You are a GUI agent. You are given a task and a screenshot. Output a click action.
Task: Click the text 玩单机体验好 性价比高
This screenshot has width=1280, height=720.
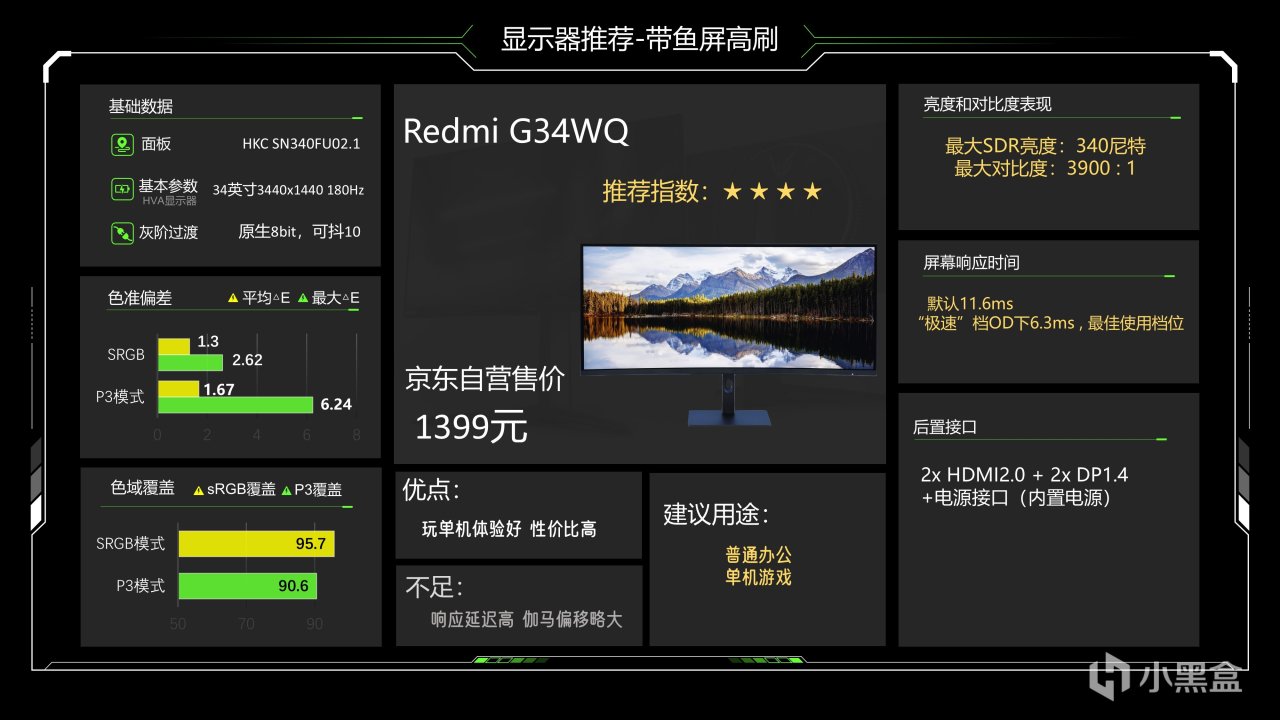point(509,529)
